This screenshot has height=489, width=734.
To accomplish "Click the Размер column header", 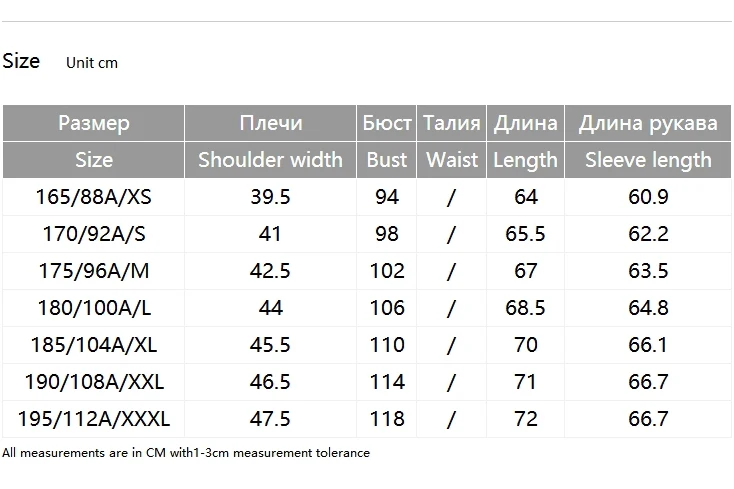I will (x=94, y=123).
